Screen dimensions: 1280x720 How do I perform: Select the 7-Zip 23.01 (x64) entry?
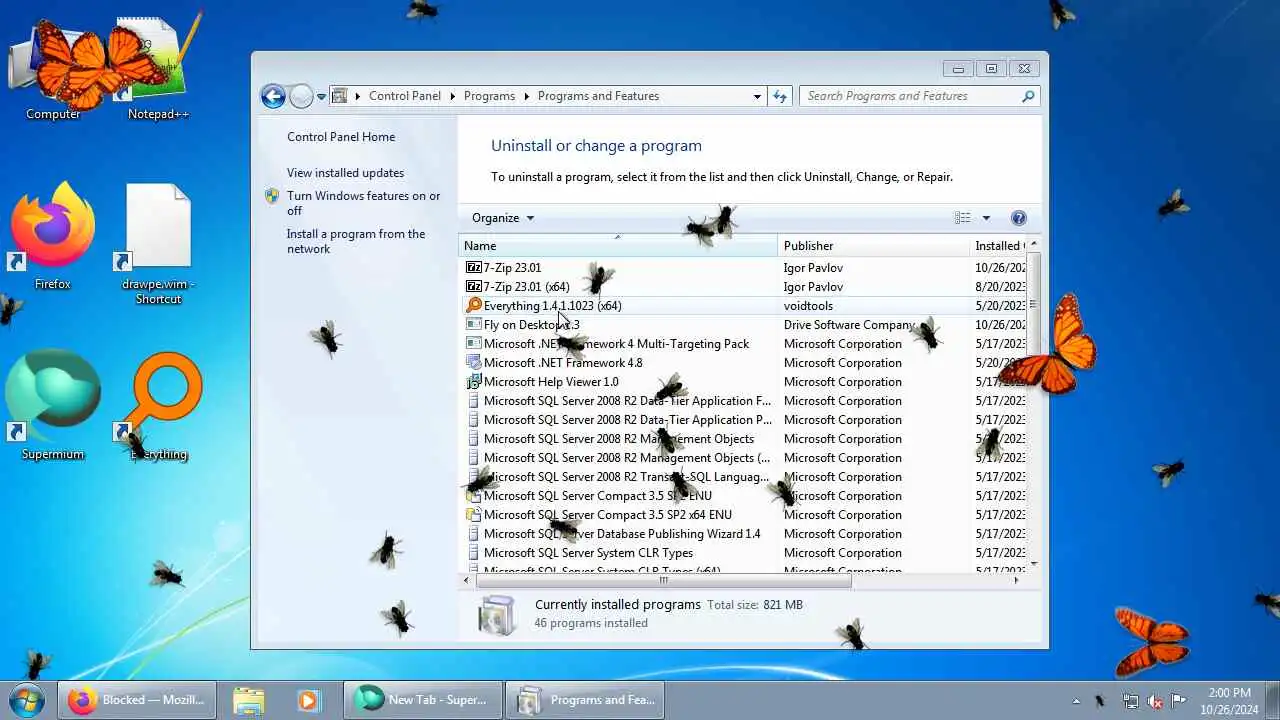point(743,287)
